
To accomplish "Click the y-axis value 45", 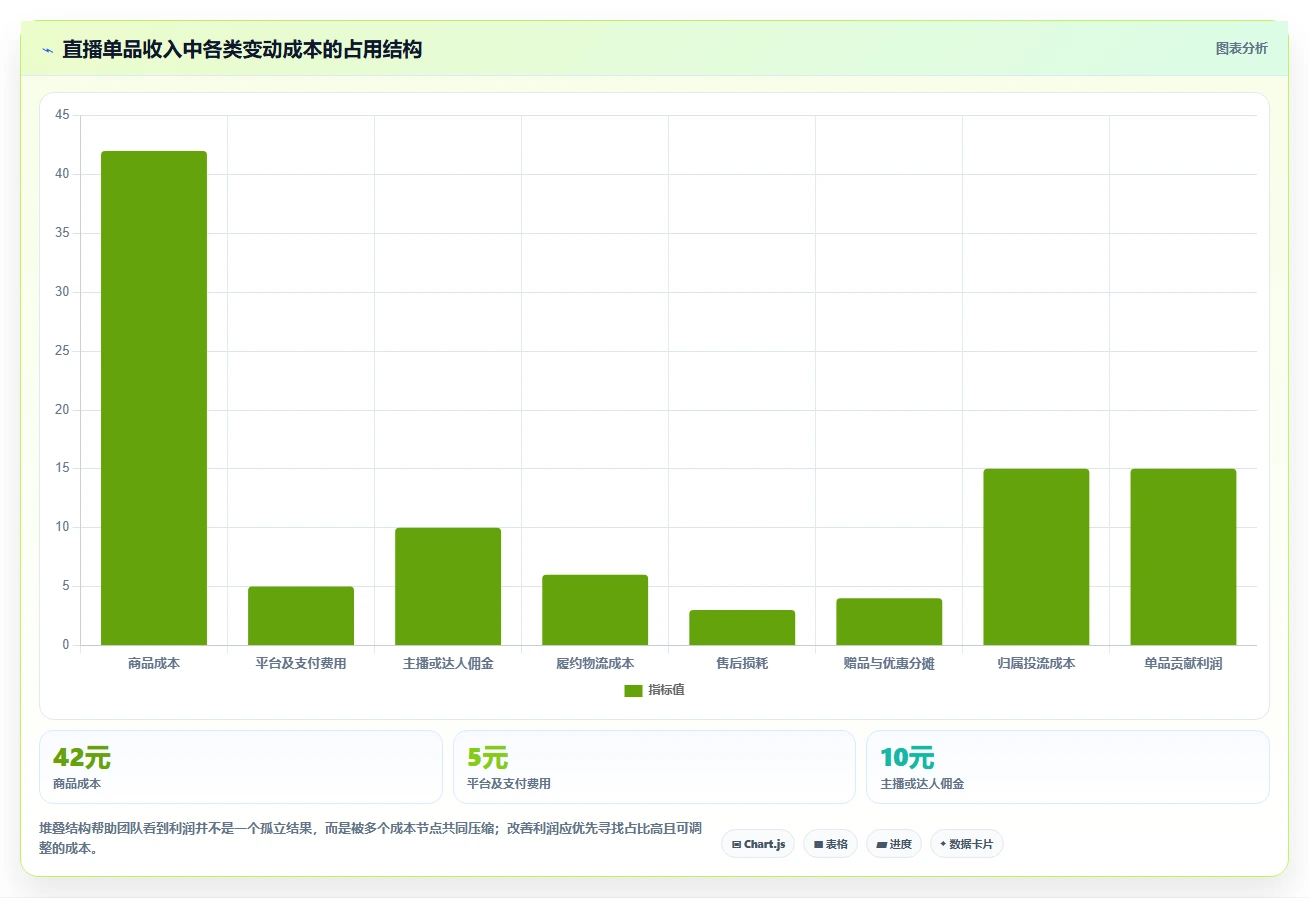I will (x=62, y=115).
